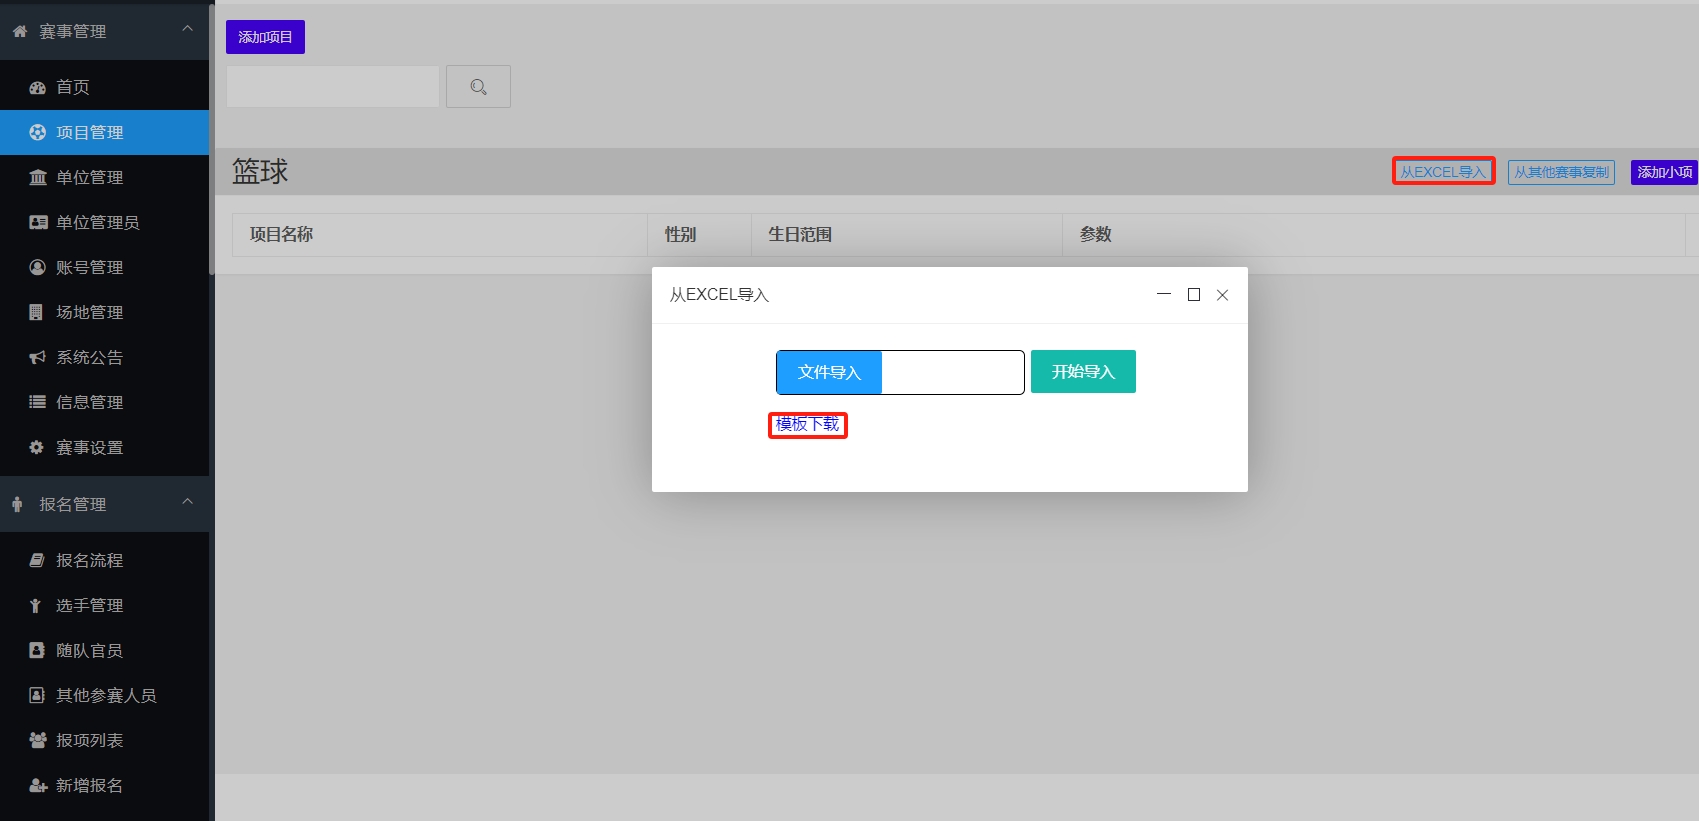This screenshot has width=1699, height=821.
Task: Click the 系统公告 megaphone icon
Action: point(38,358)
